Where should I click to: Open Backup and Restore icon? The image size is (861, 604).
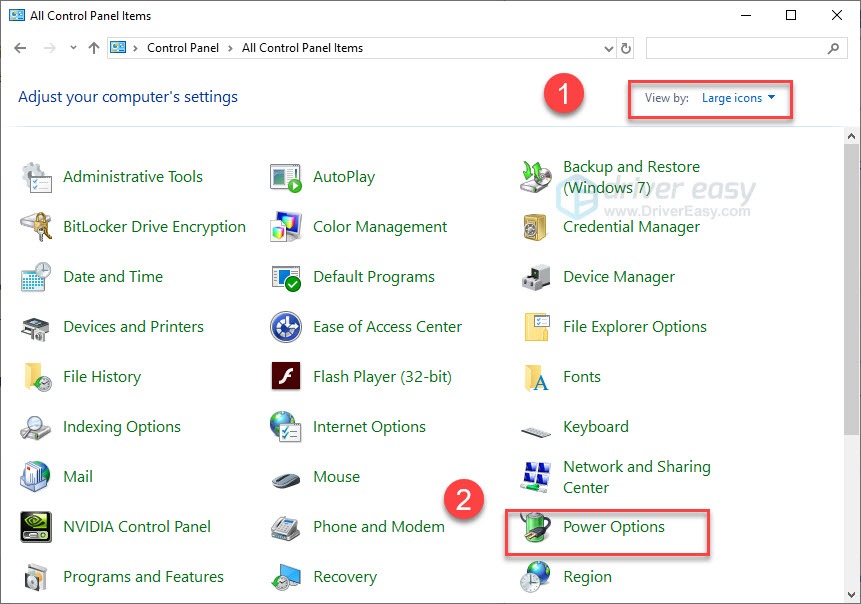click(x=535, y=177)
